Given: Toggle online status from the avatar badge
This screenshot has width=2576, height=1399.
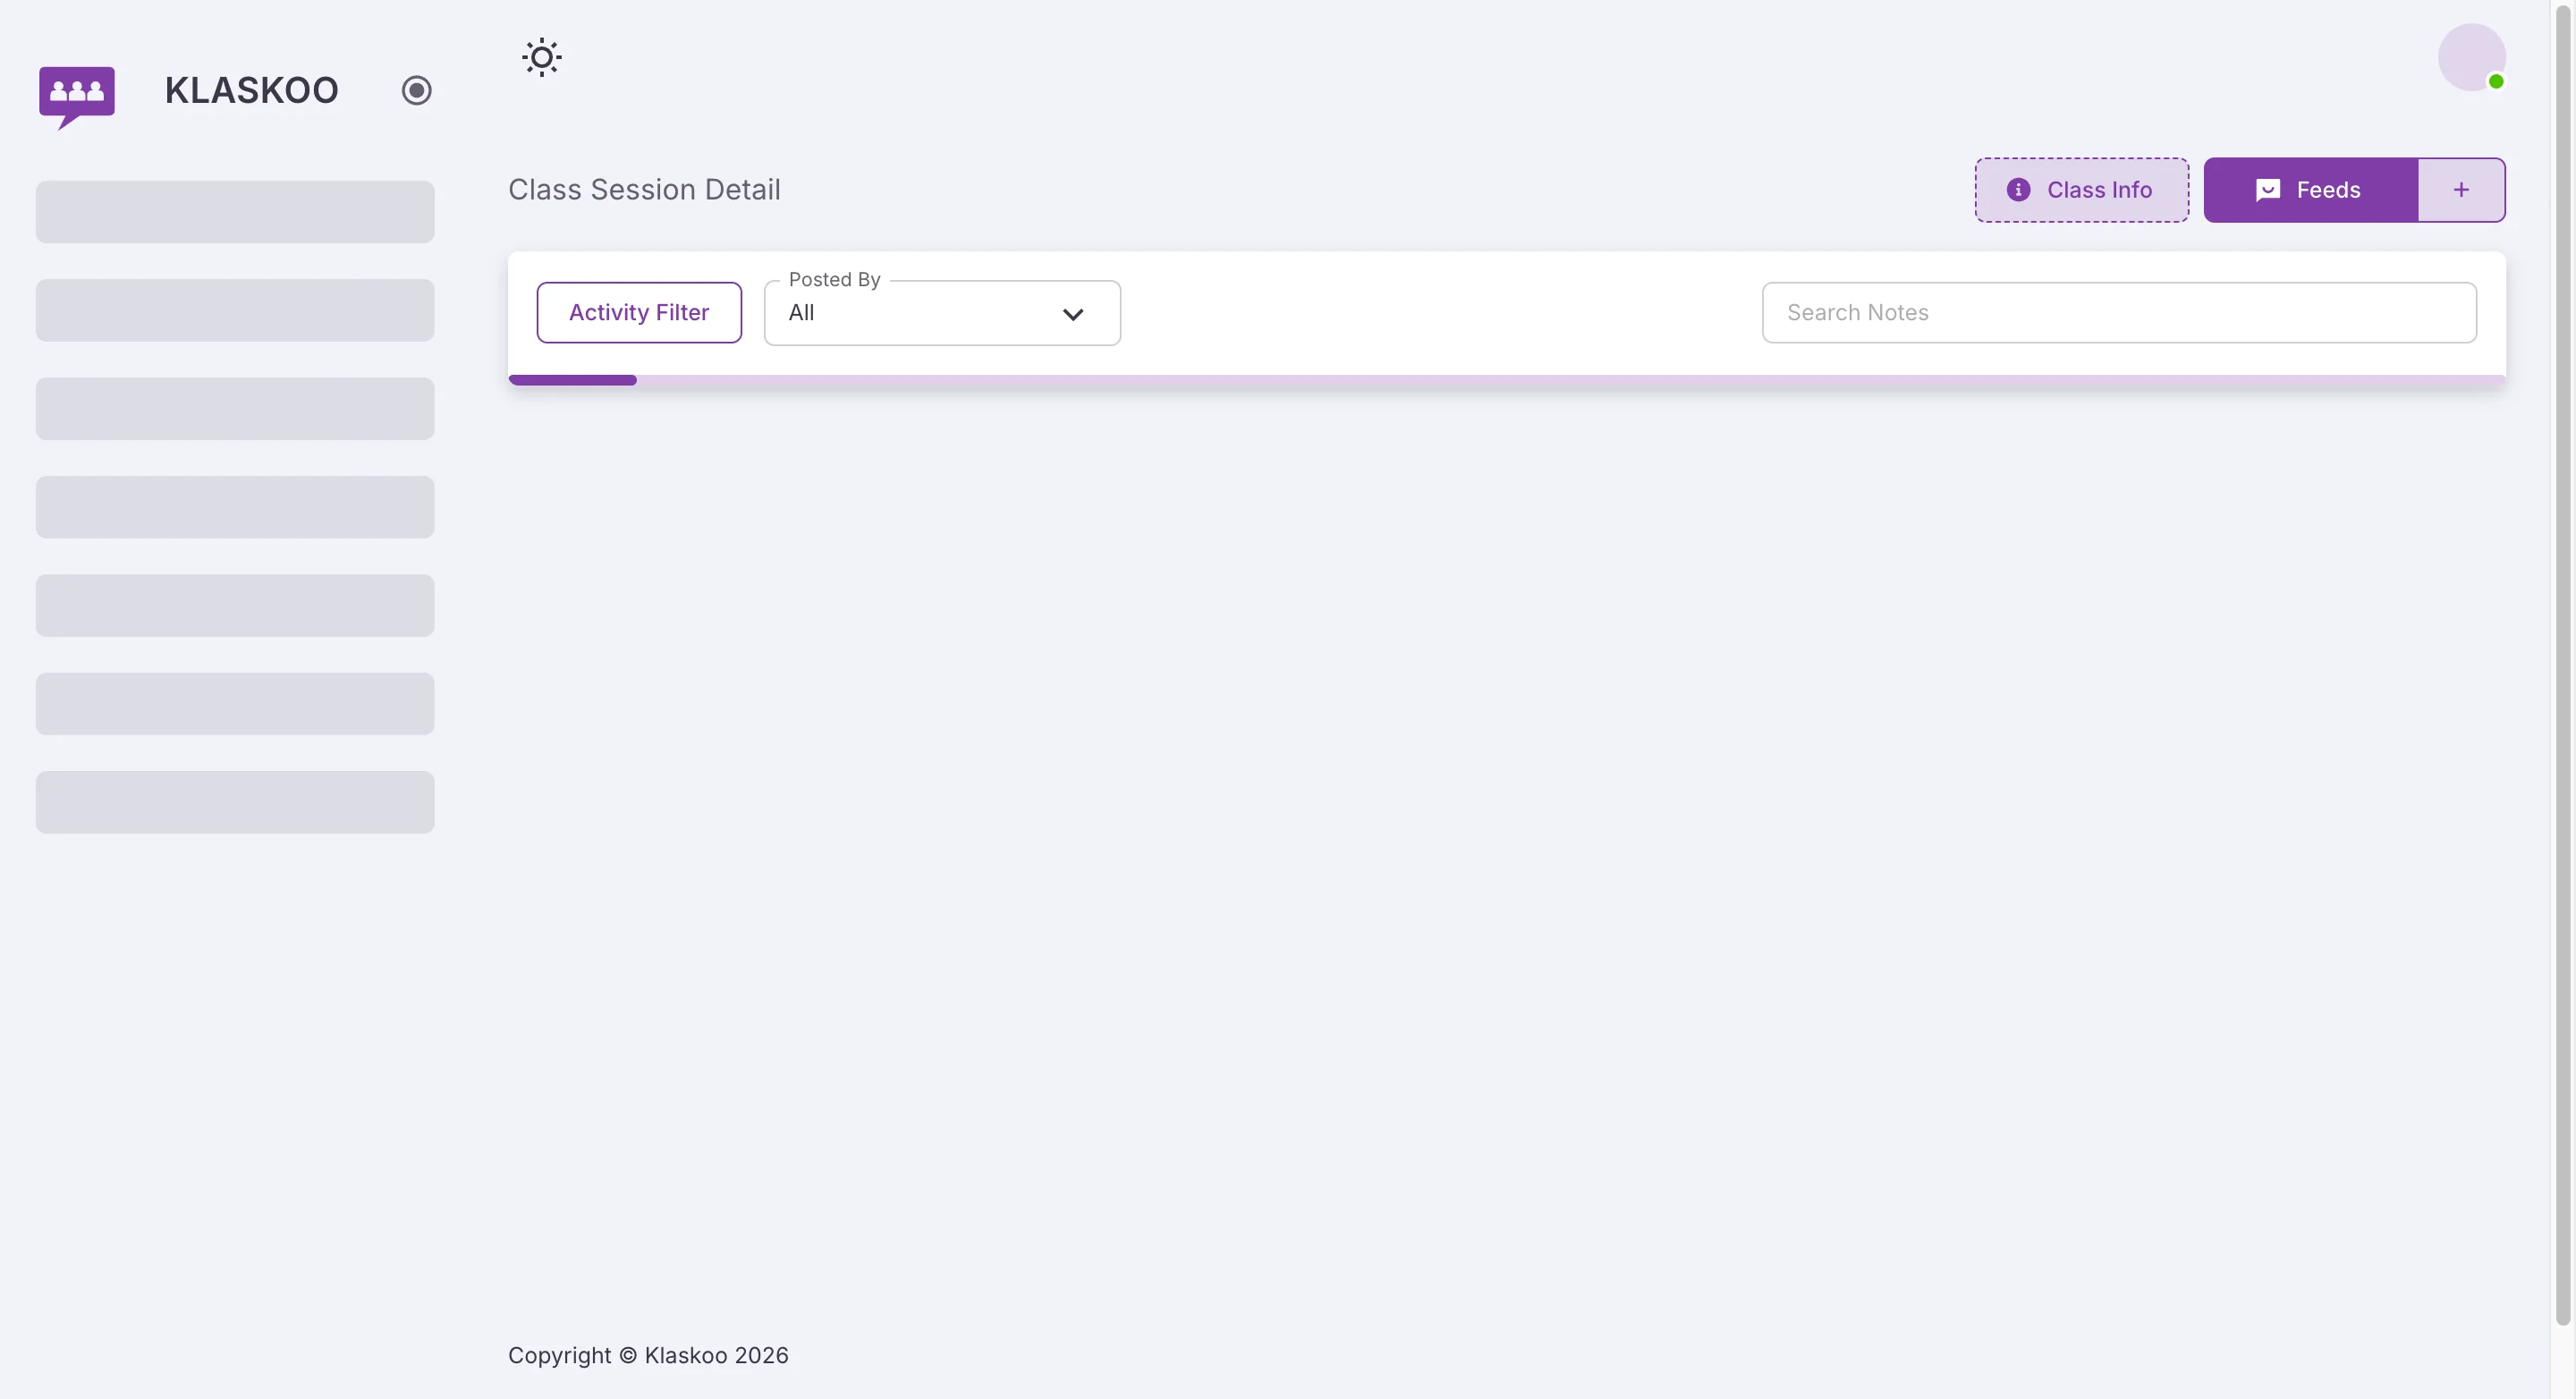Looking at the screenshot, I should [2497, 83].
